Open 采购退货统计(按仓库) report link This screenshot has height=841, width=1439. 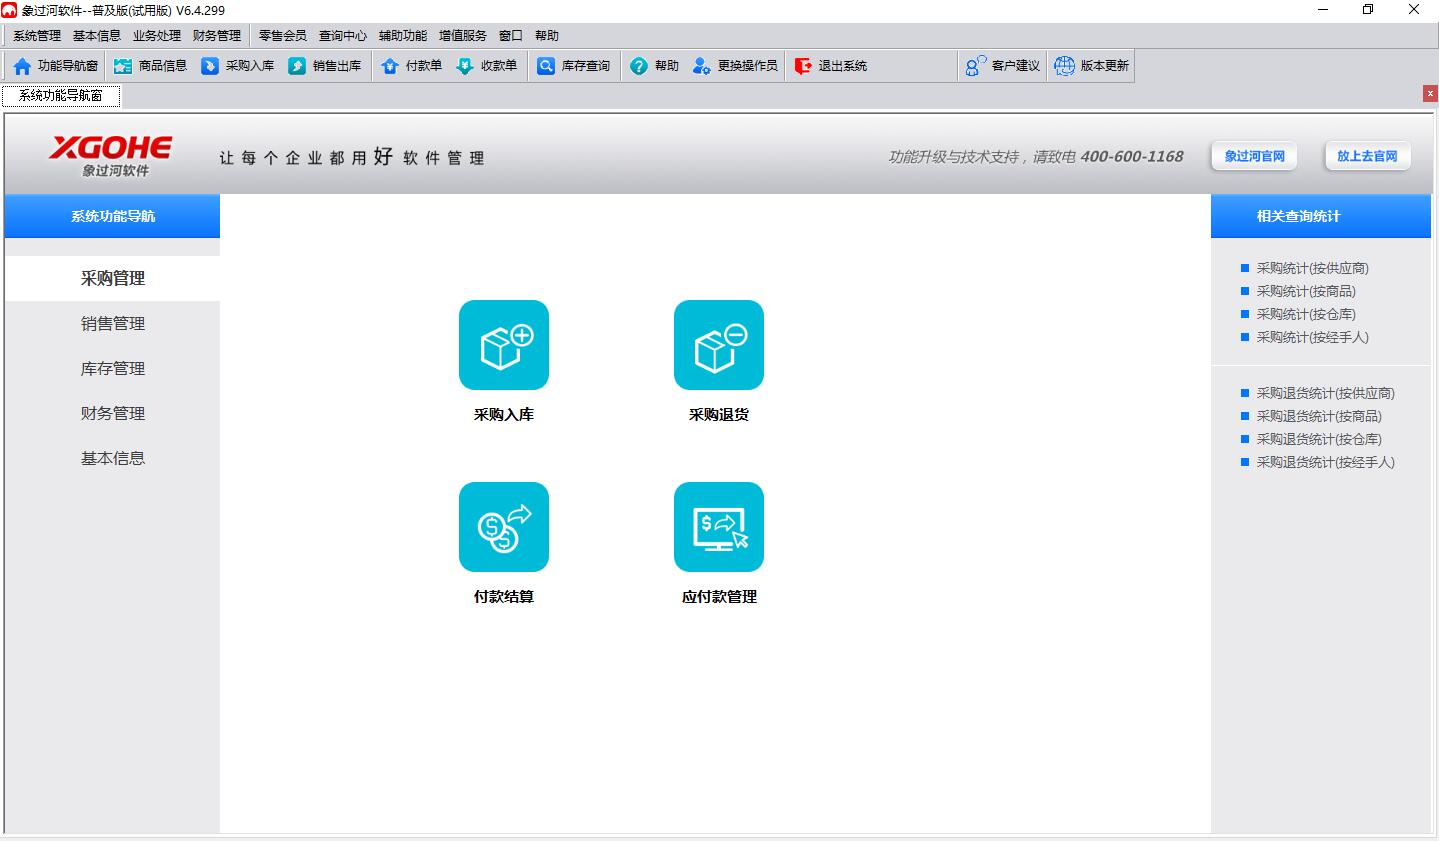[1319, 439]
